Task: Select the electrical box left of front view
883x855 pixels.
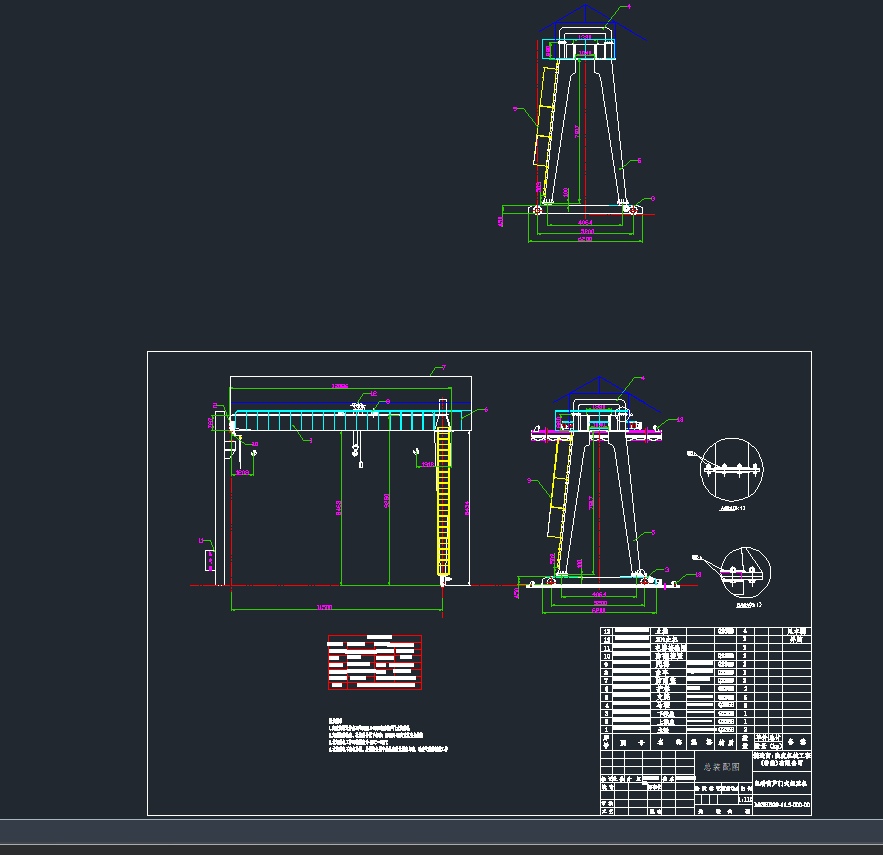Action: coord(210,559)
